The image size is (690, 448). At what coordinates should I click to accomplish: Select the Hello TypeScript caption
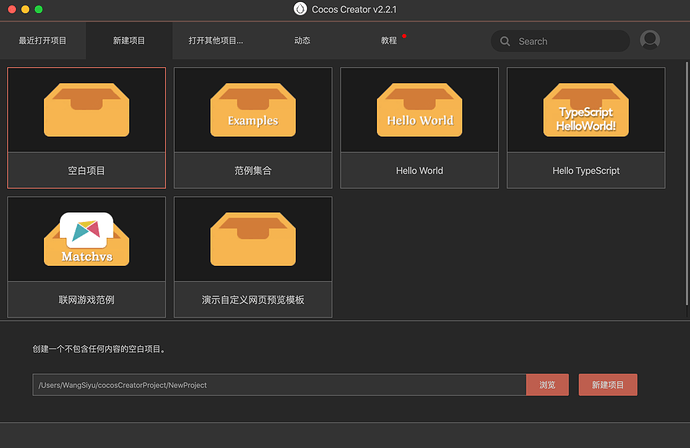[586, 171]
